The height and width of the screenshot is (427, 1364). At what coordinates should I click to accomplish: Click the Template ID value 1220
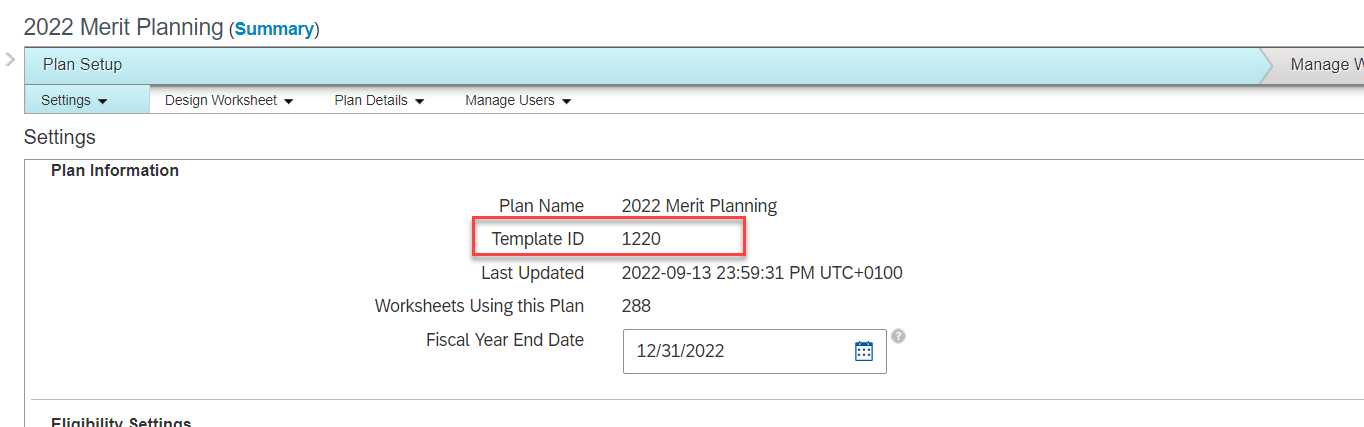[x=641, y=239]
